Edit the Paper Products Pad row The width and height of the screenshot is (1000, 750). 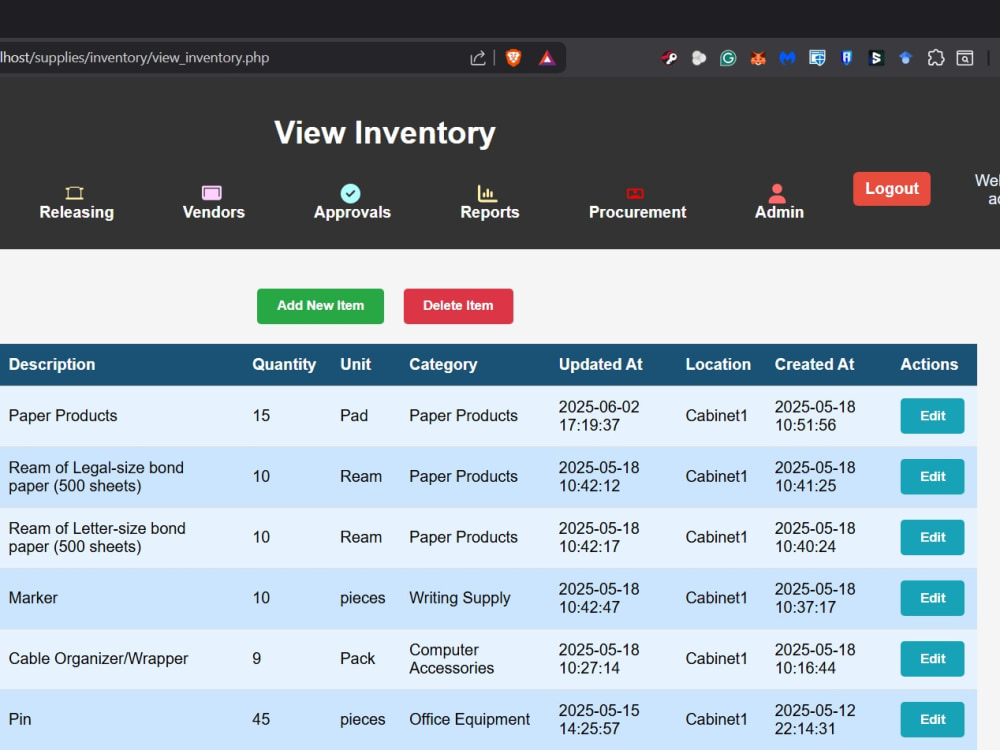pyautogui.click(x=932, y=416)
